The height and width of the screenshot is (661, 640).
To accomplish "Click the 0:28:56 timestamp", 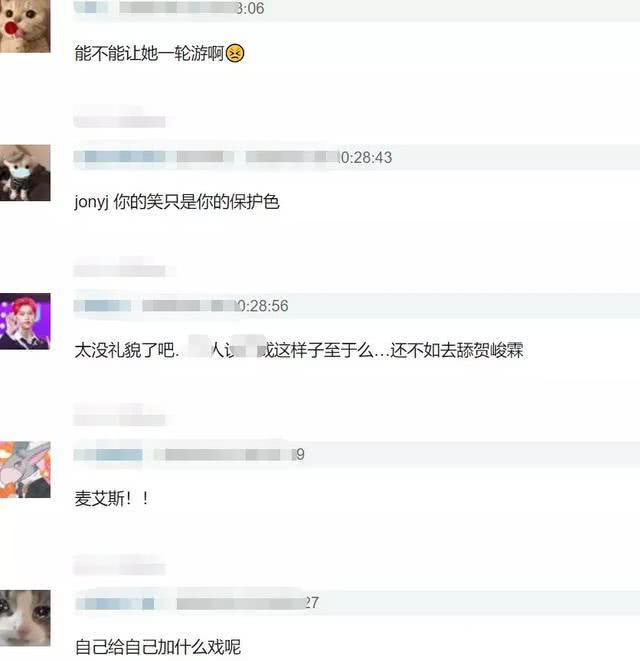I will pos(263,306).
